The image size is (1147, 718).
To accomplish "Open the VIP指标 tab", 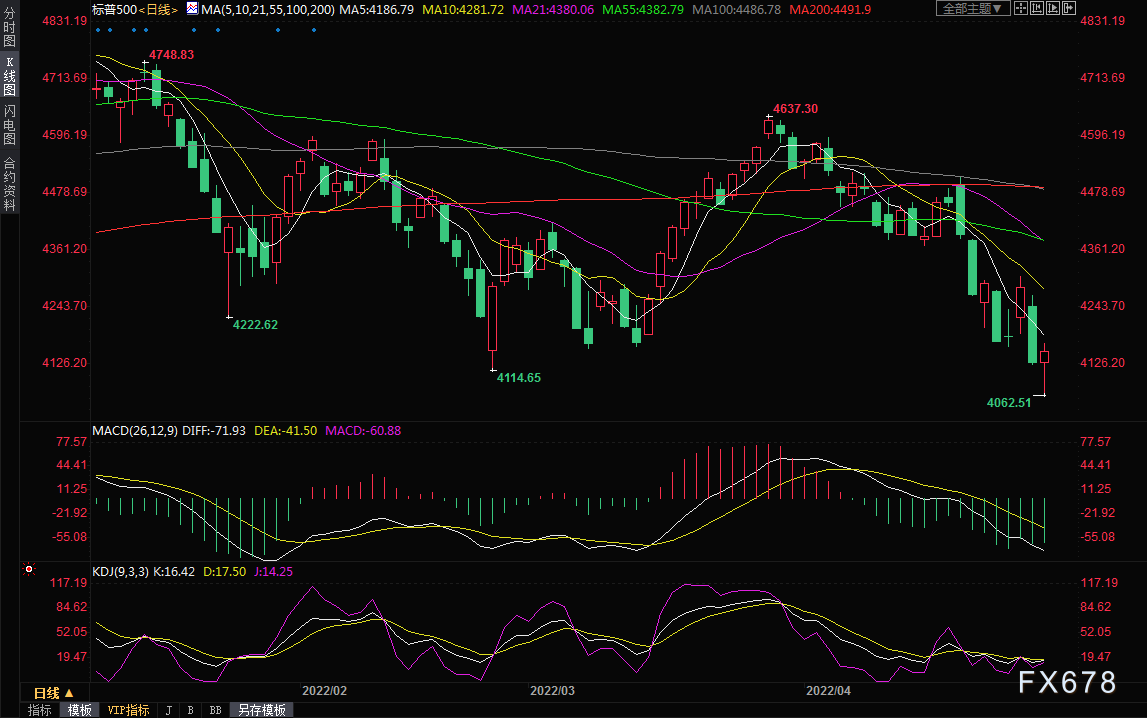I will click(x=128, y=710).
